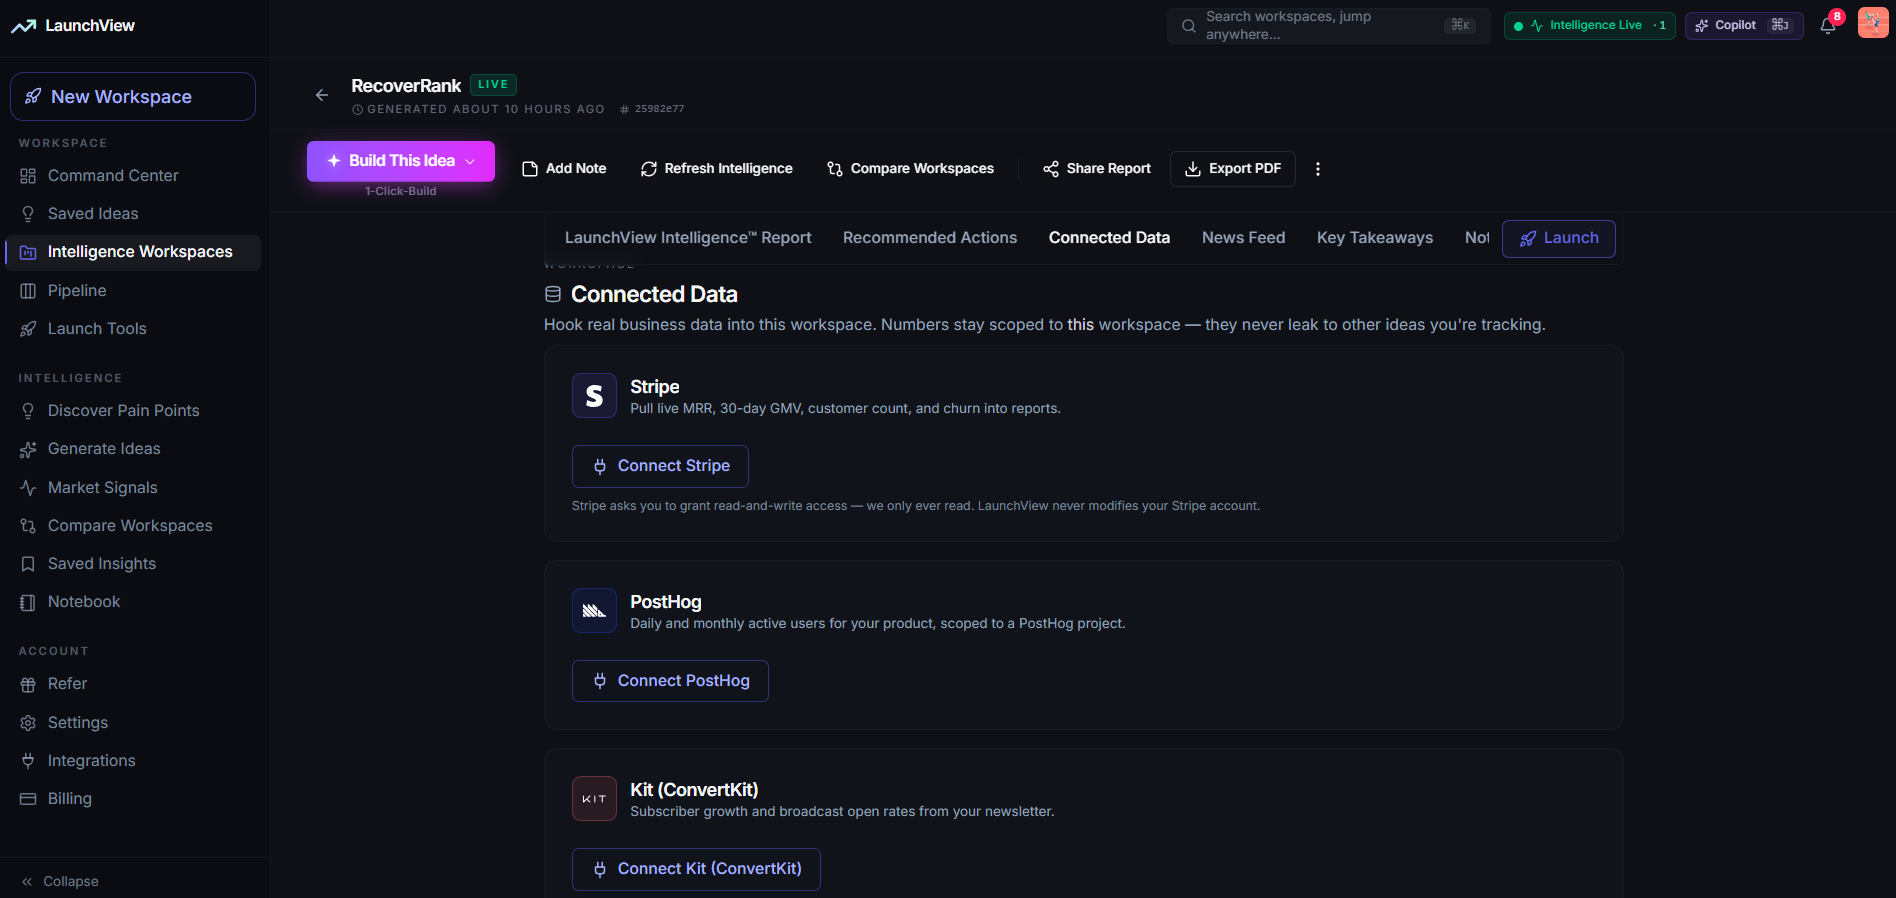Create a New Workspace
Screen dimensions: 1896x898
coord(133,97)
